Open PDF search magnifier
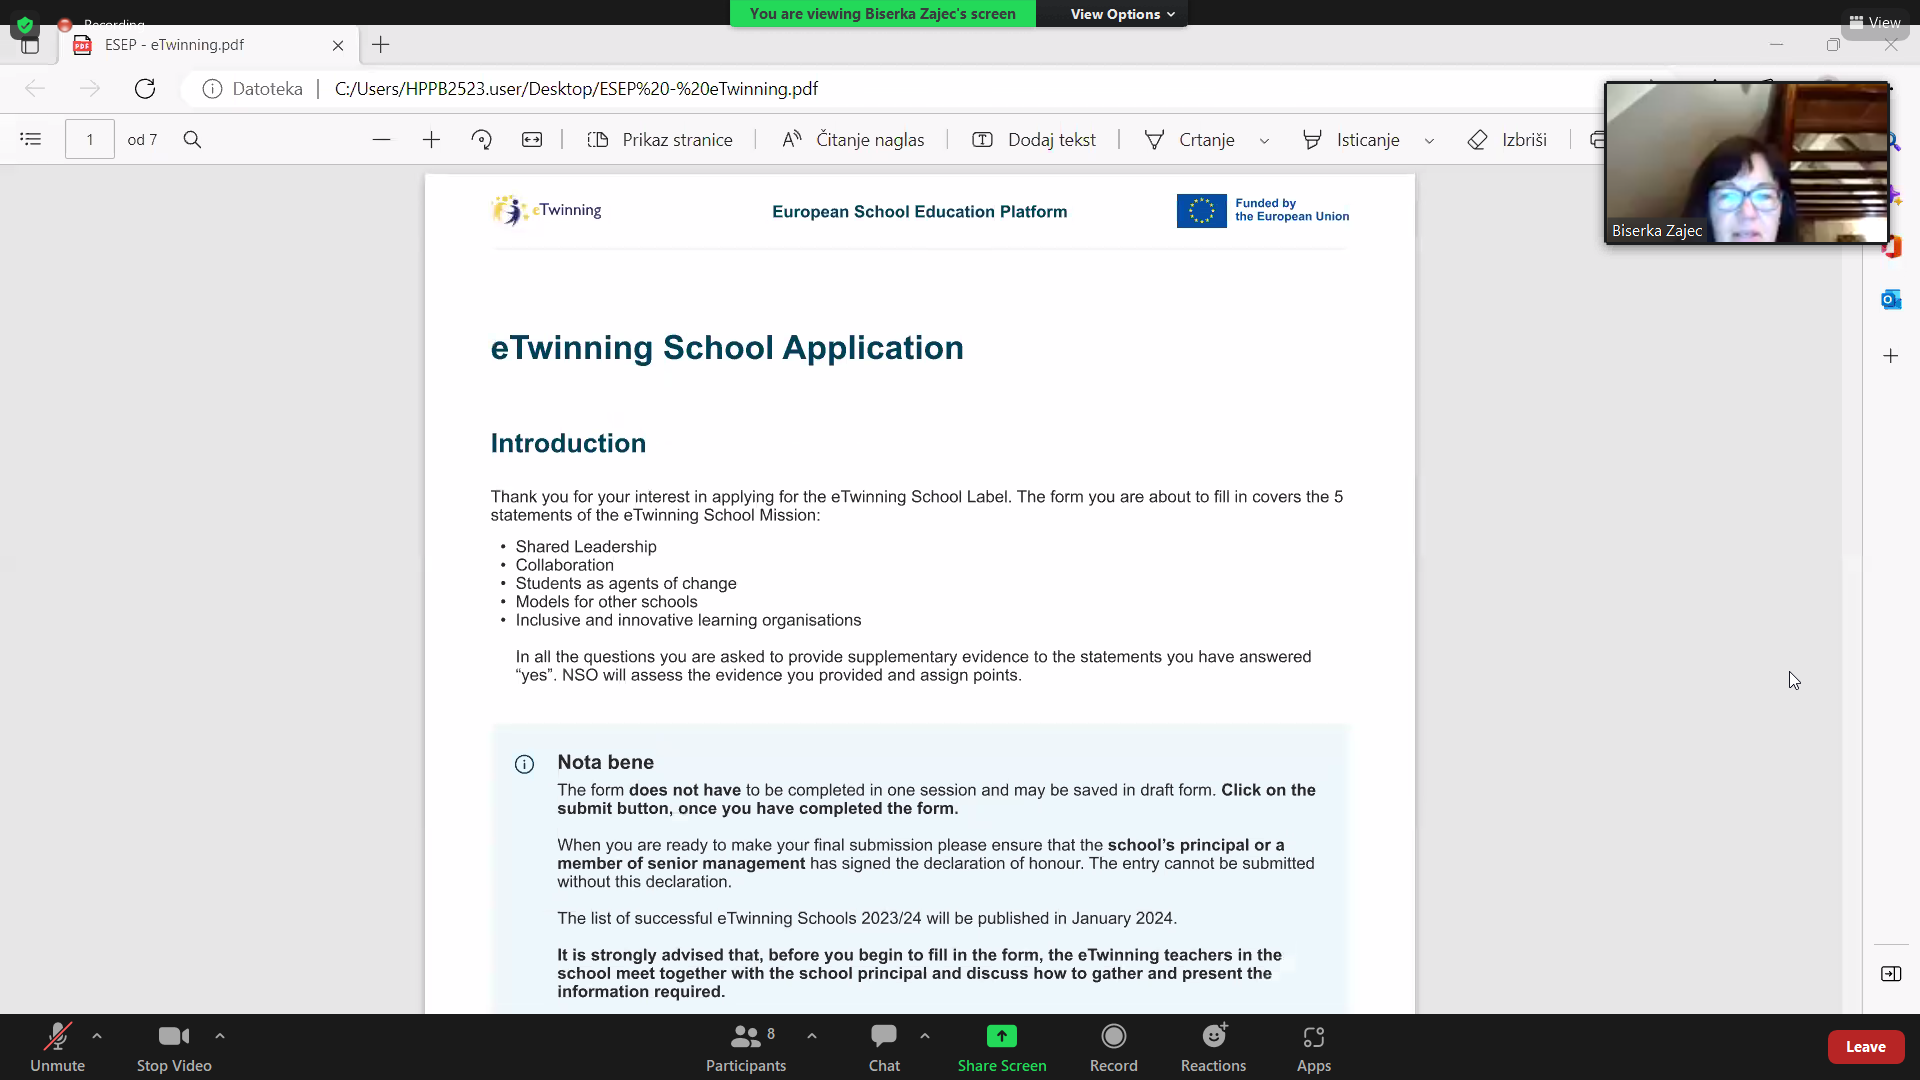The image size is (1920, 1080). (192, 140)
